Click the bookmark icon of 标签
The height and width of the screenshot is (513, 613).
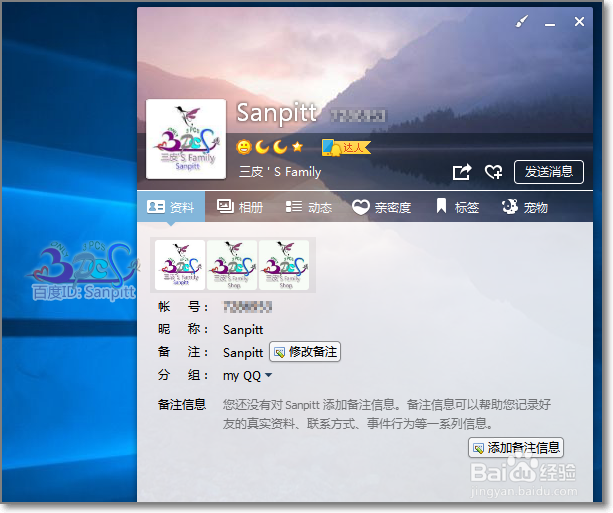tap(441, 205)
